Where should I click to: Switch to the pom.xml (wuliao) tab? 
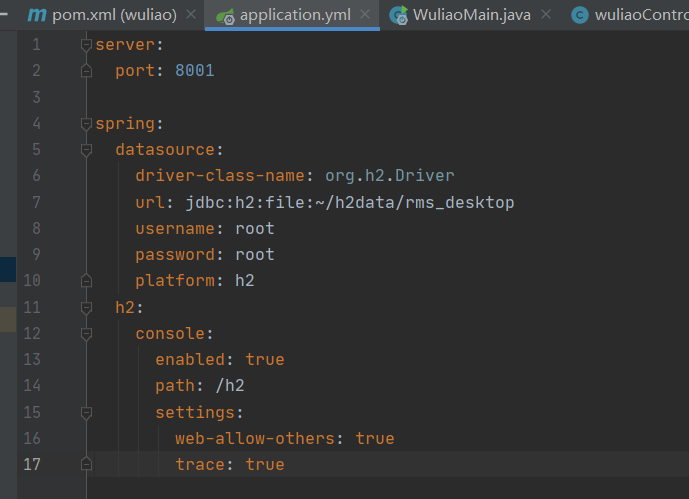113,16
